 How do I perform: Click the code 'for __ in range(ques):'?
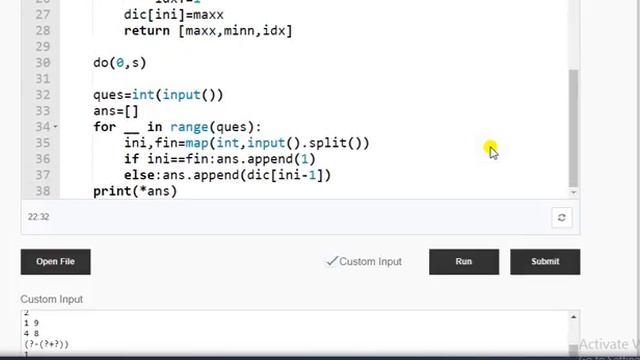177,127
